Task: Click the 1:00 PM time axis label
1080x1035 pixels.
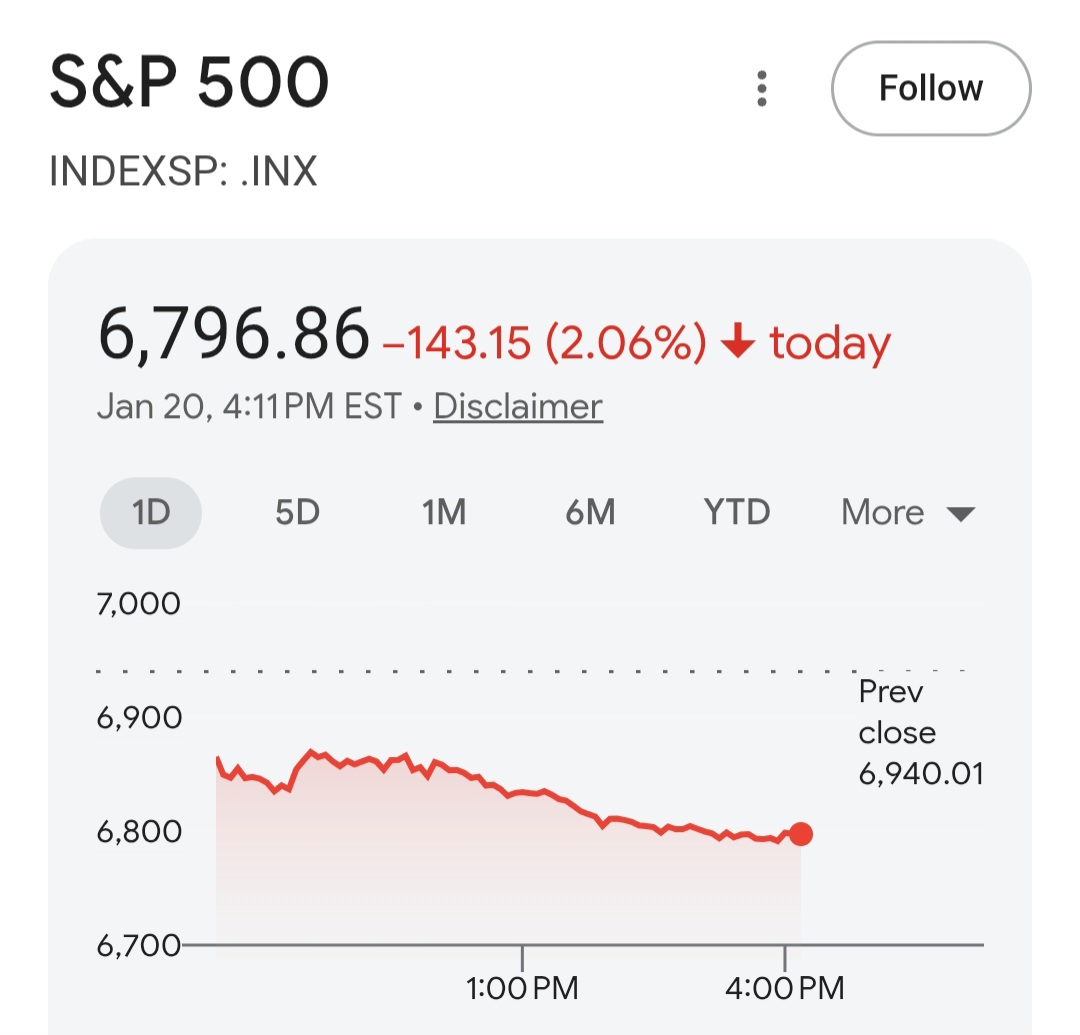Action: [x=522, y=989]
